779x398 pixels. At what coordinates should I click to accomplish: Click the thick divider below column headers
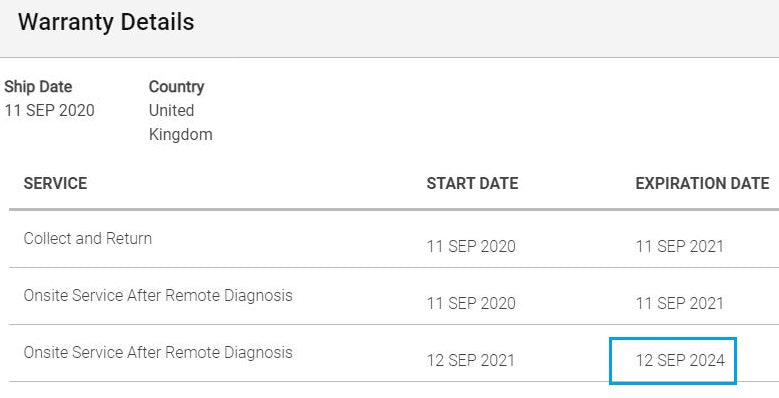point(394,210)
